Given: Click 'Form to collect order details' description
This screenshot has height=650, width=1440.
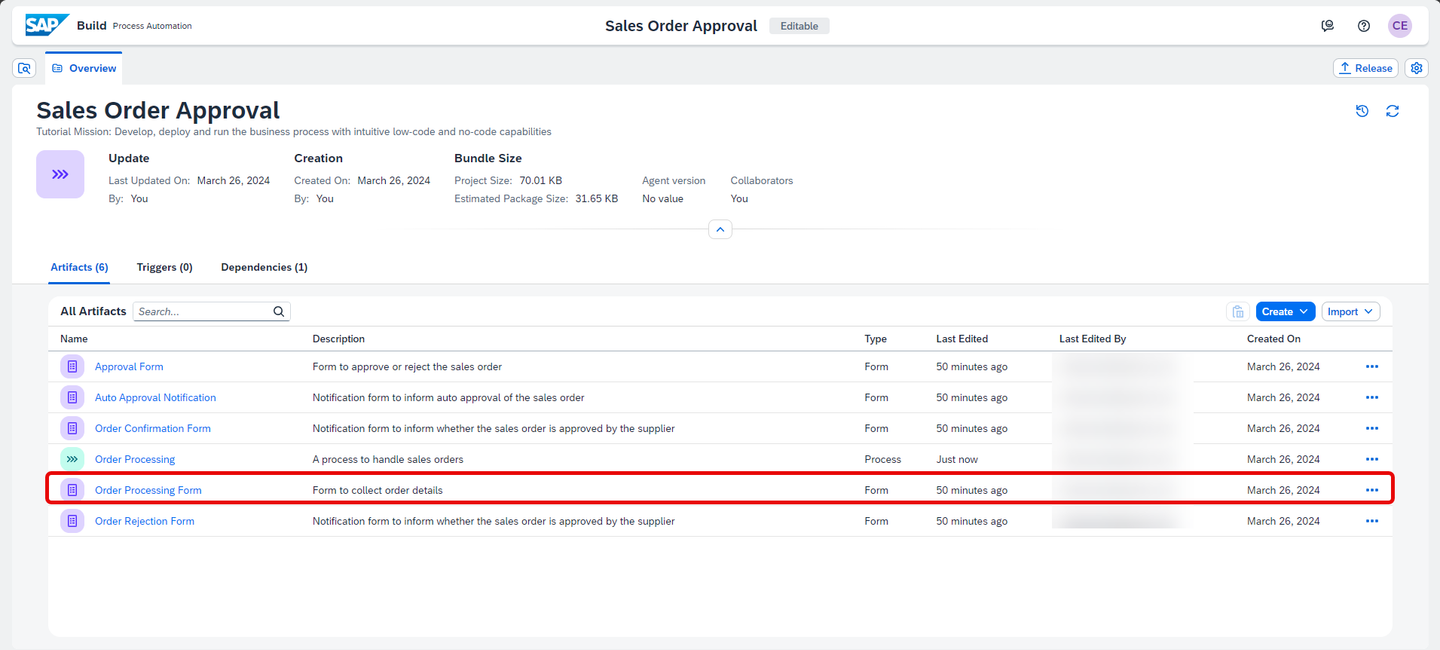Looking at the screenshot, I should (x=378, y=491).
